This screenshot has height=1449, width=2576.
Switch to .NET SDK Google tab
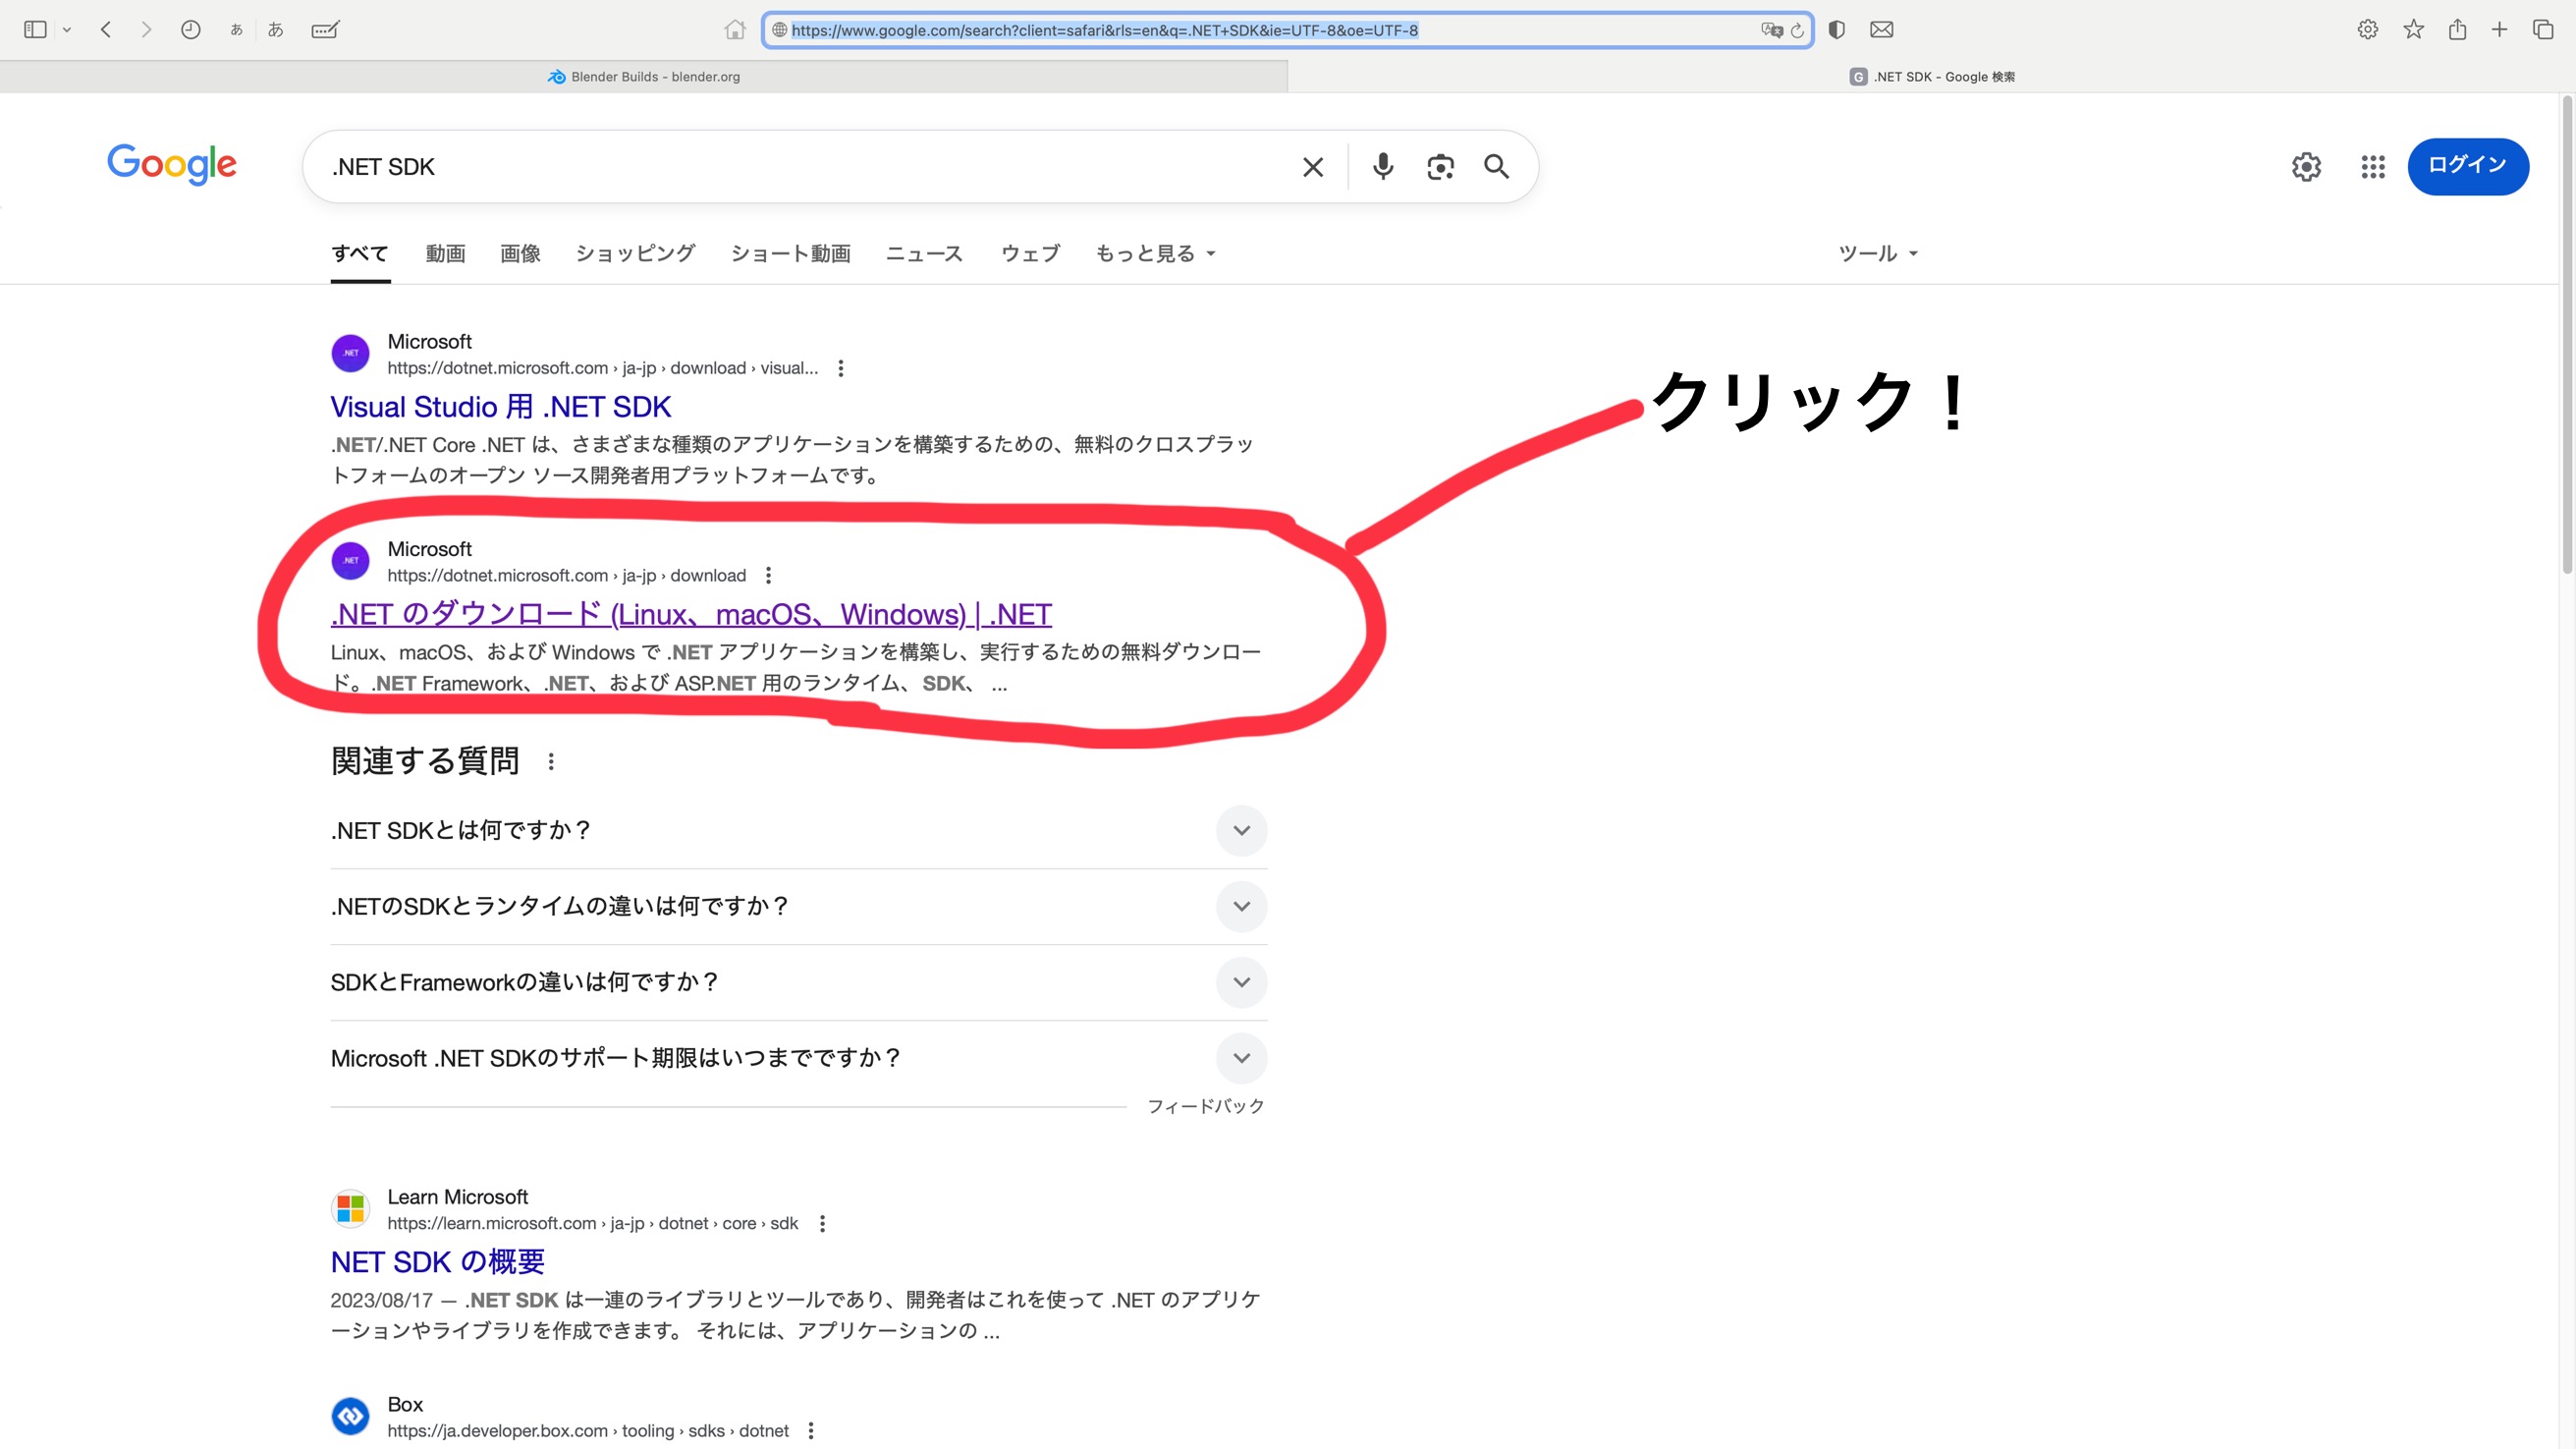(x=1932, y=77)
